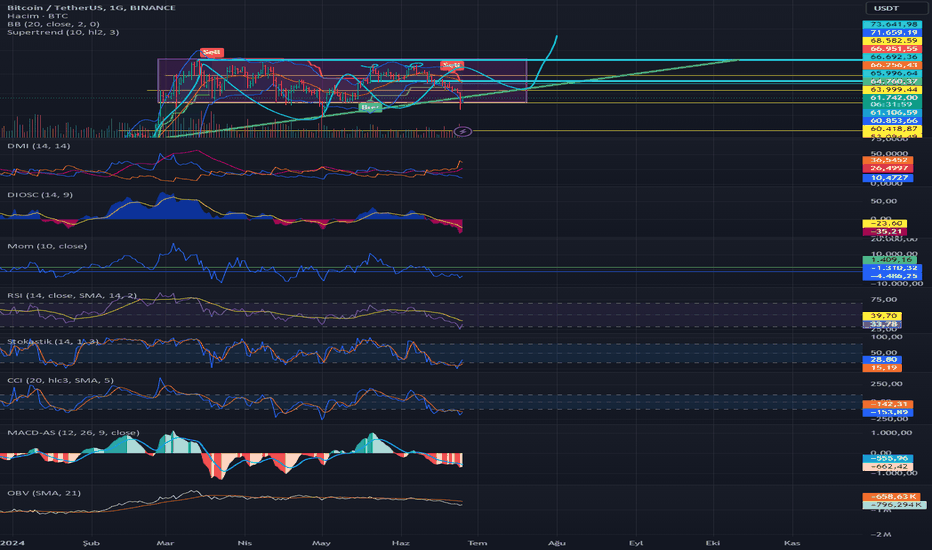Click the Ağu month label on time axis
Viewport: 932px width, 550px height.
[556, 543]
